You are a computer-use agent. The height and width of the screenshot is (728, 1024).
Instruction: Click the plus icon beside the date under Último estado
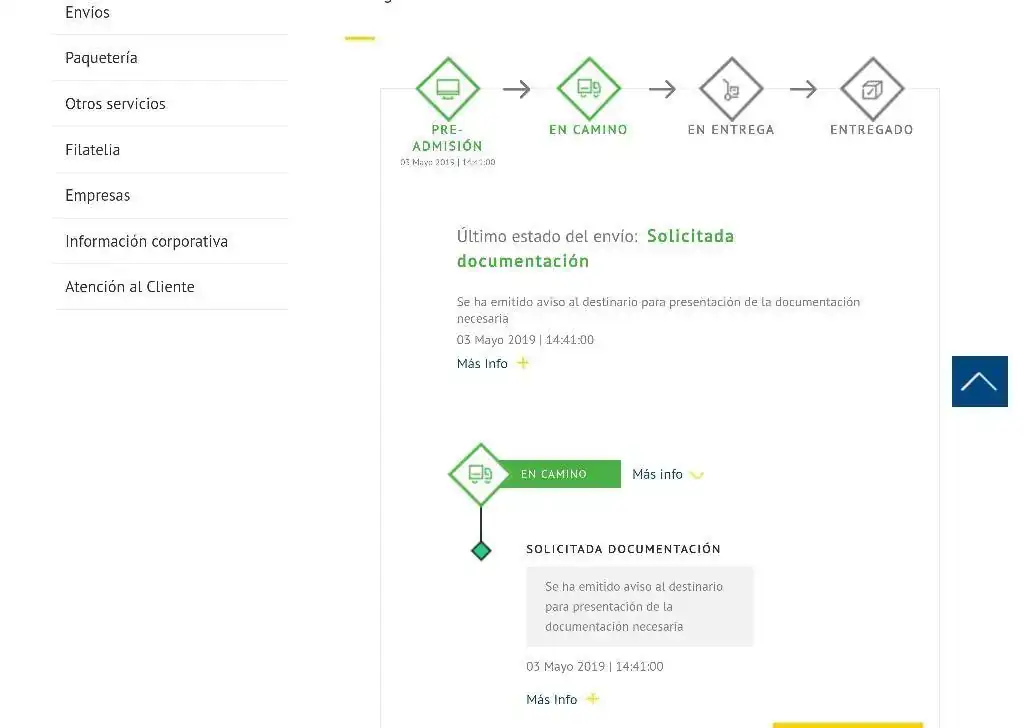523,363
